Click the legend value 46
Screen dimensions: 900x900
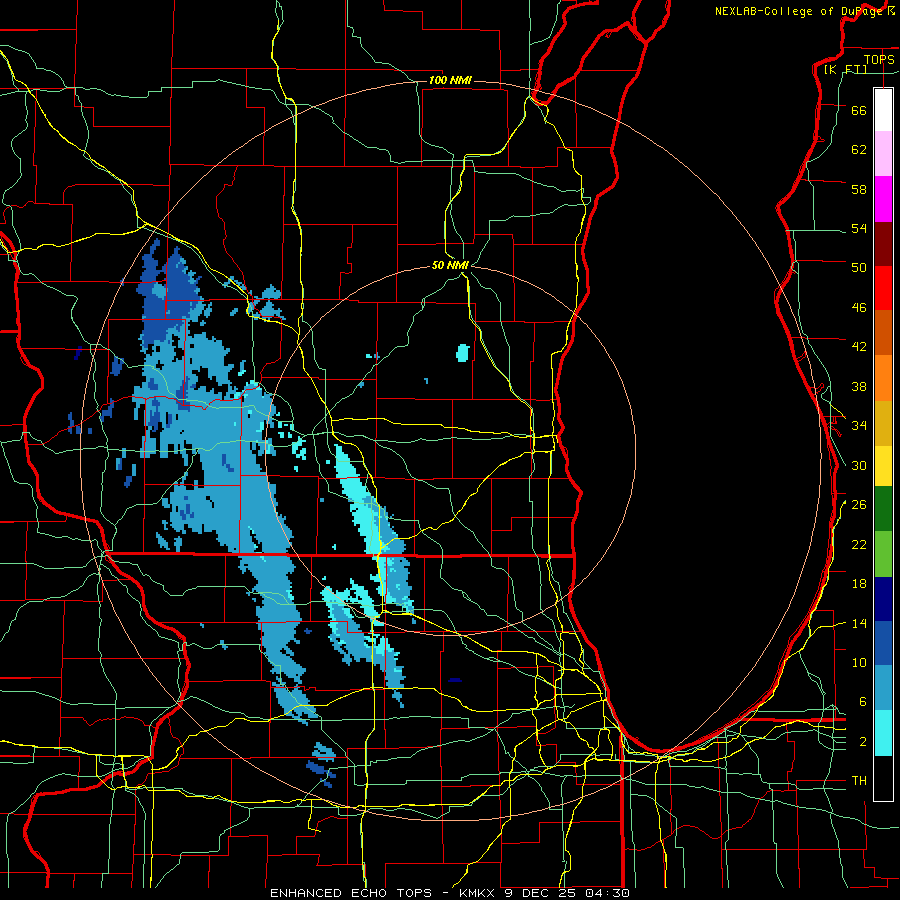click(x=859, y=308)
